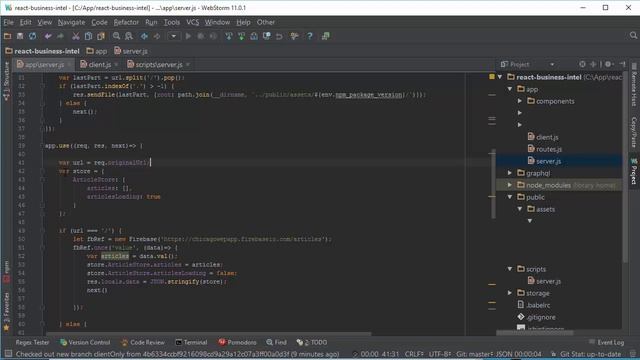Click the scroll-from-source icon in Project panel
This screenshot has width=640, height=360.
[582, 64]
